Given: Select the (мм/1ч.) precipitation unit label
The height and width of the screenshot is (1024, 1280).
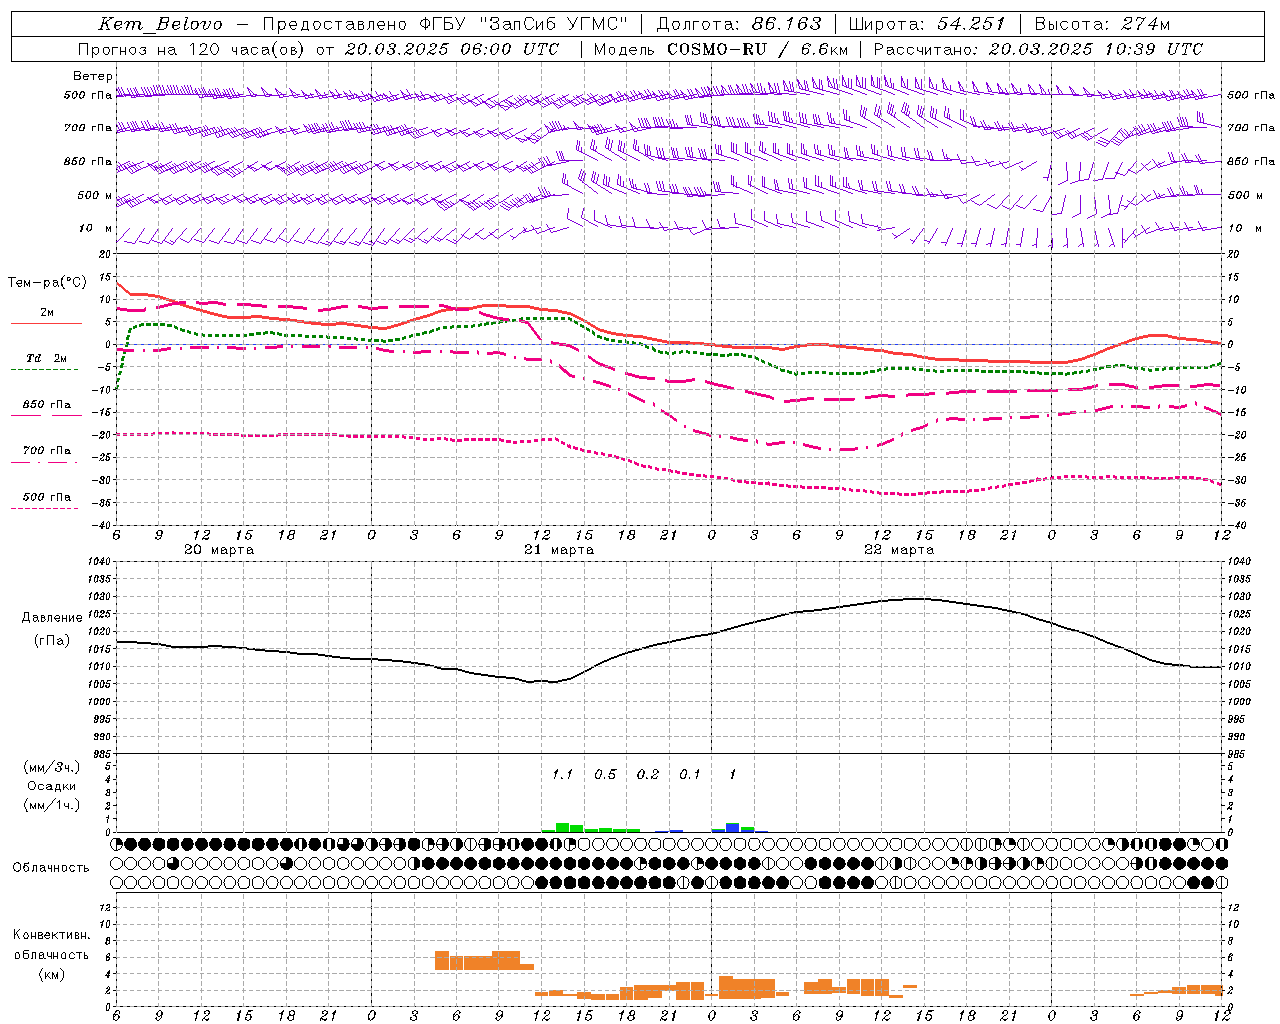Looking at the screenshot, I should tap(51, 805).
